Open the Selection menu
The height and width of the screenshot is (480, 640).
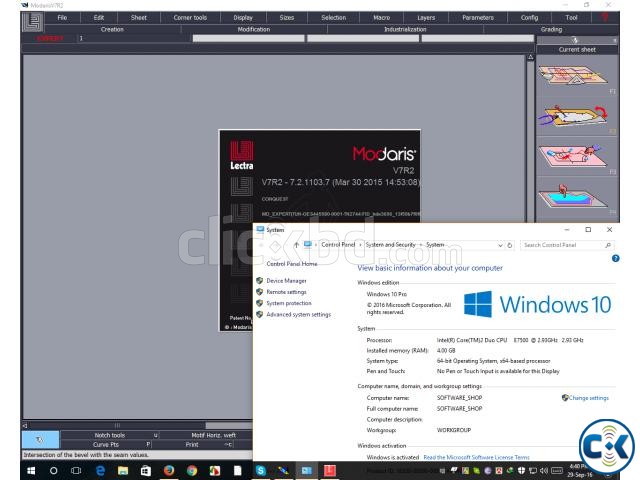(333, 18)
